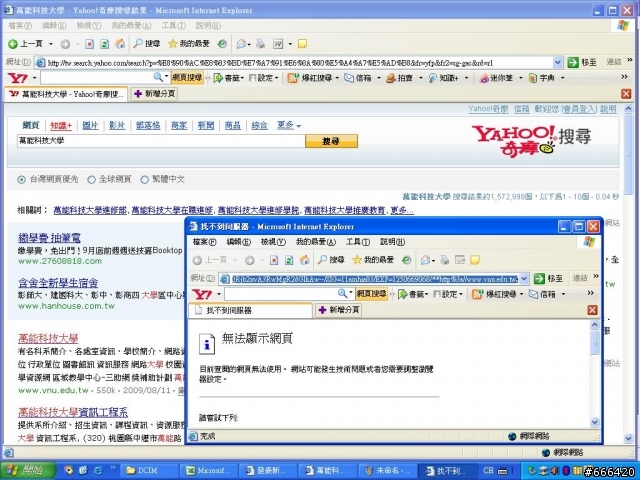Open 檢視 menu in error window
640x480 pixels.
273,242
